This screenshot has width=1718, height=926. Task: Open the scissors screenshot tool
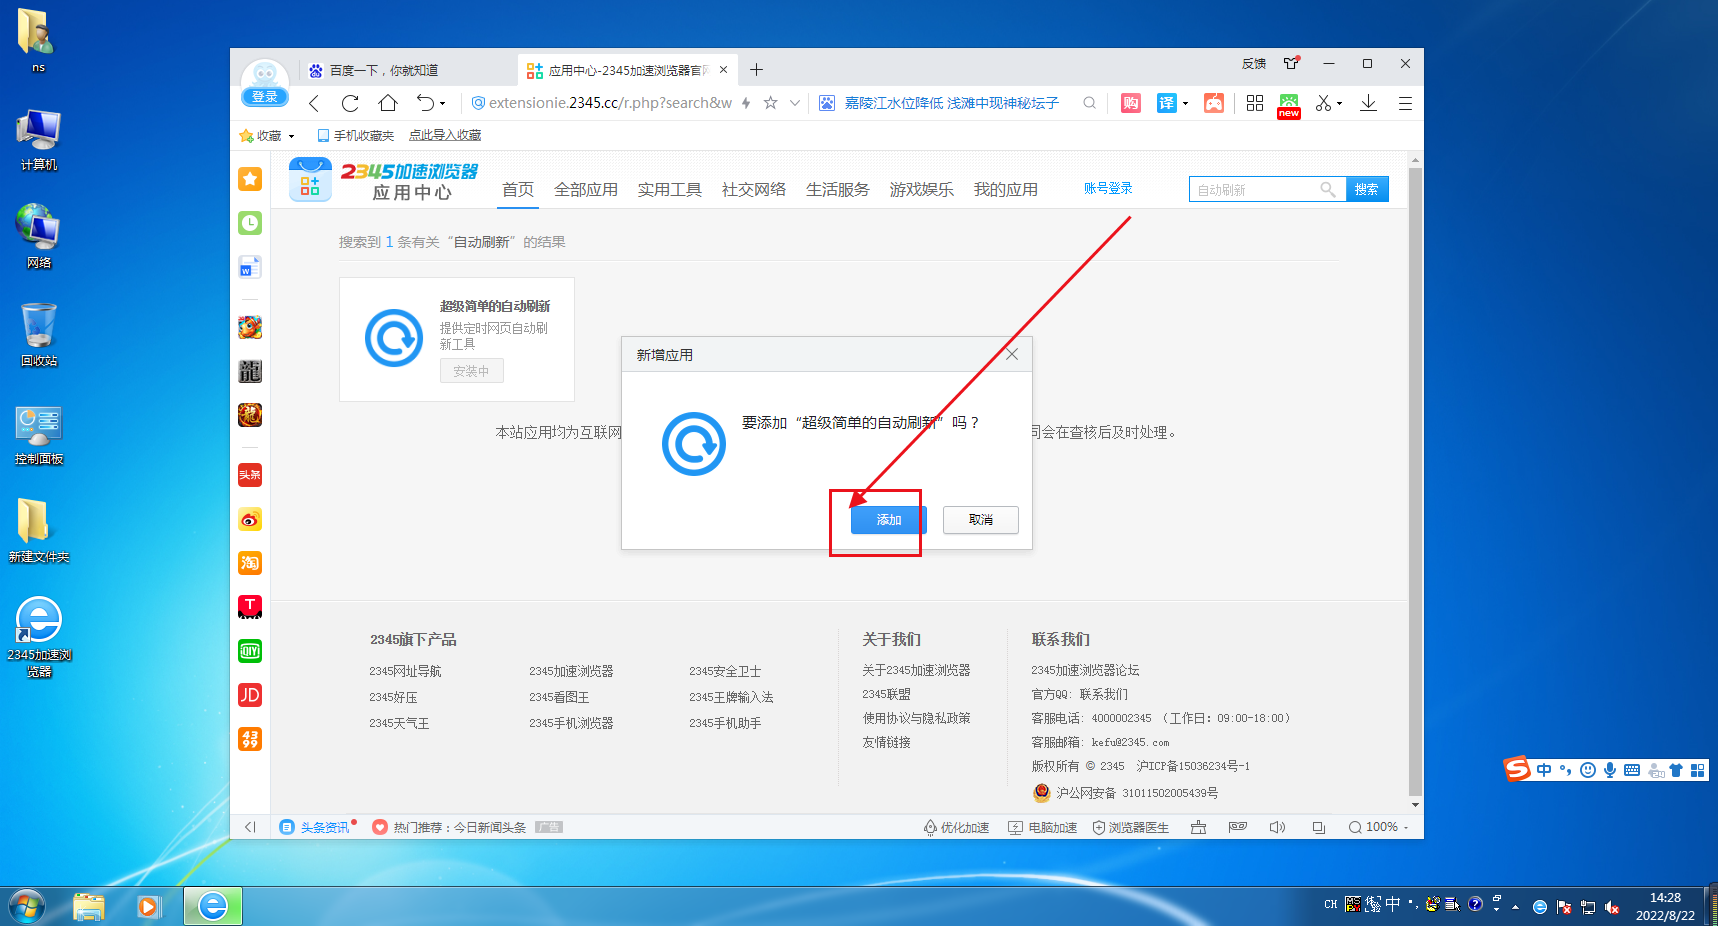tap(1324, 103)
